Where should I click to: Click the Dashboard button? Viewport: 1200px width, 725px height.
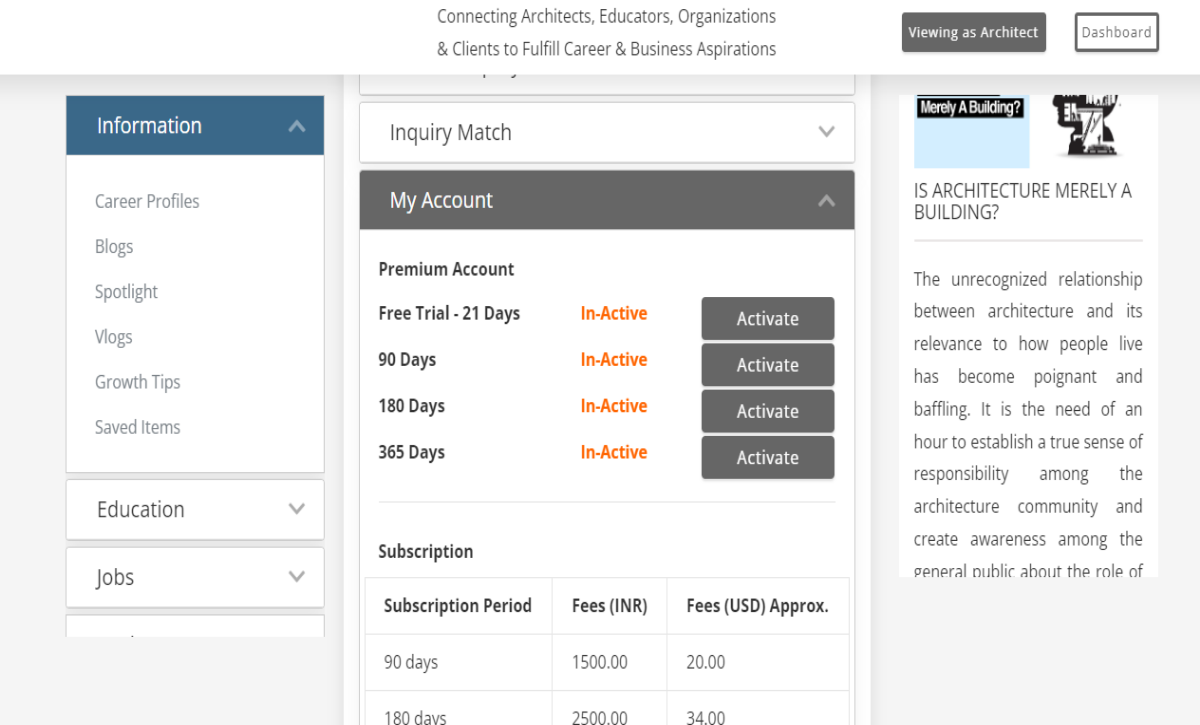[1116, 32]
